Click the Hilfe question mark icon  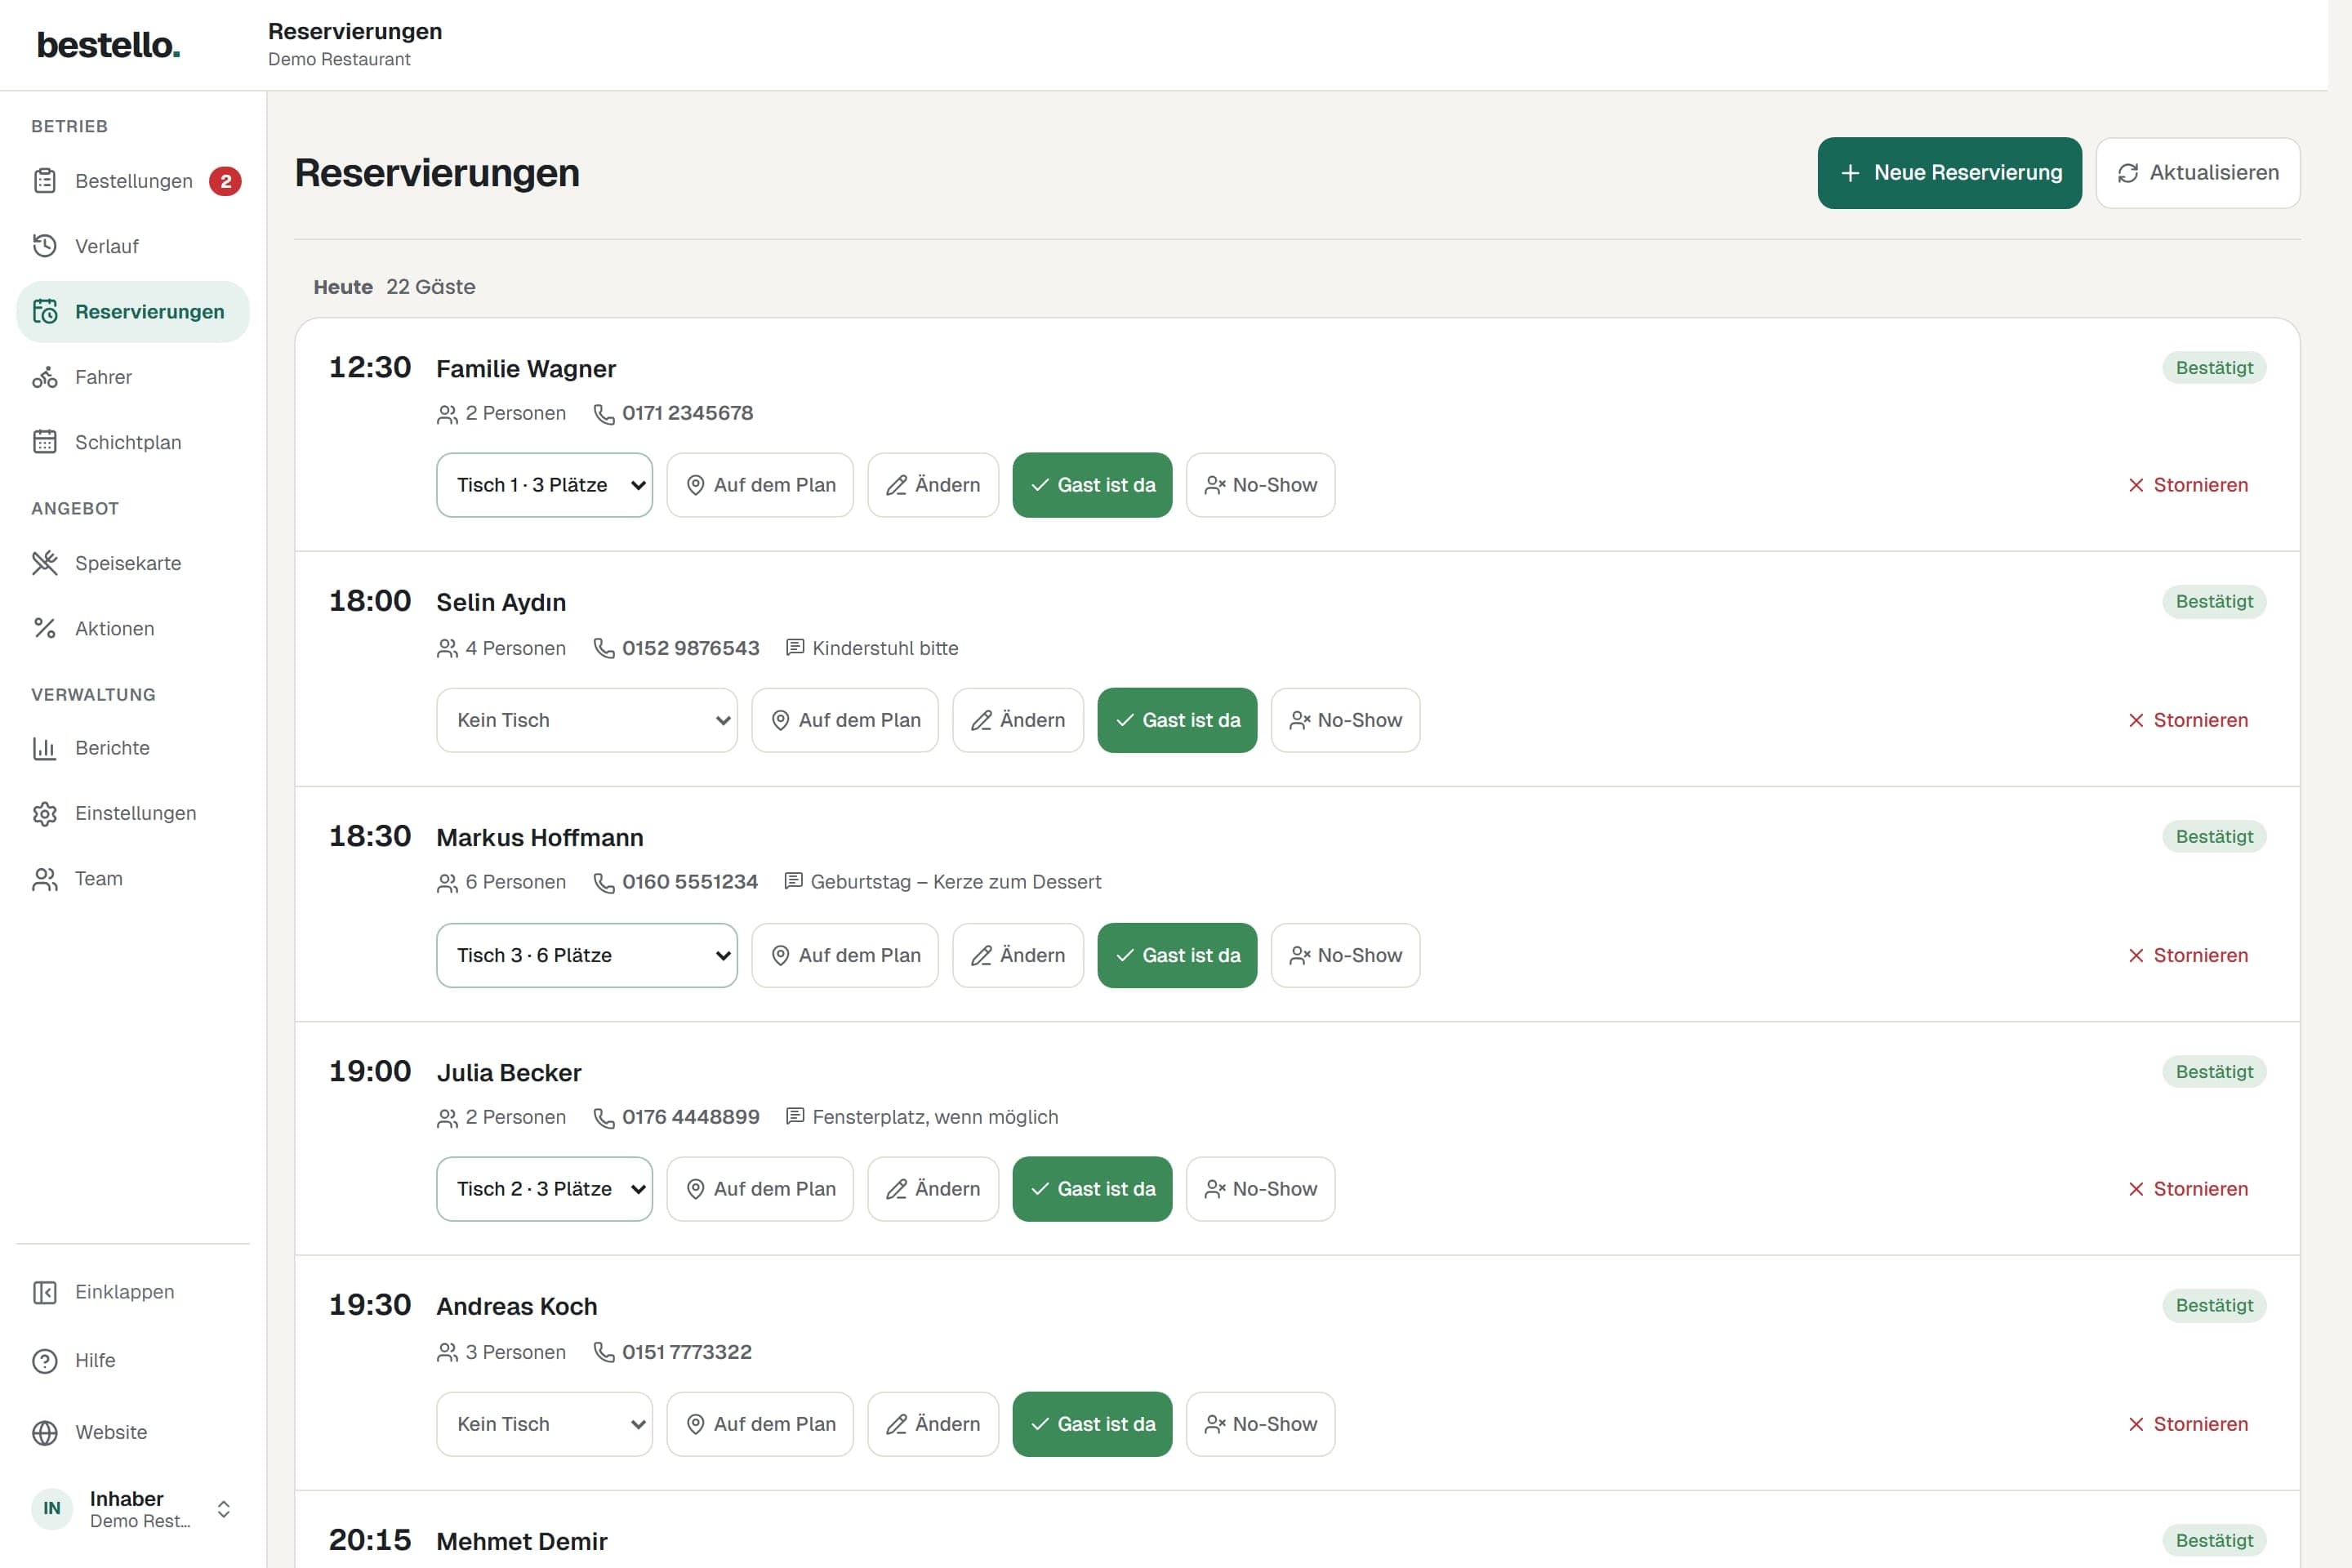(x=45, y=1361)
